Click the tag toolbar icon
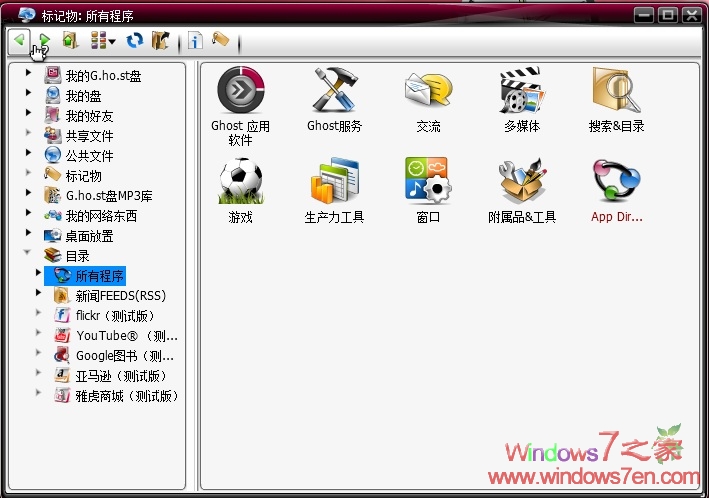 [220, 39]
